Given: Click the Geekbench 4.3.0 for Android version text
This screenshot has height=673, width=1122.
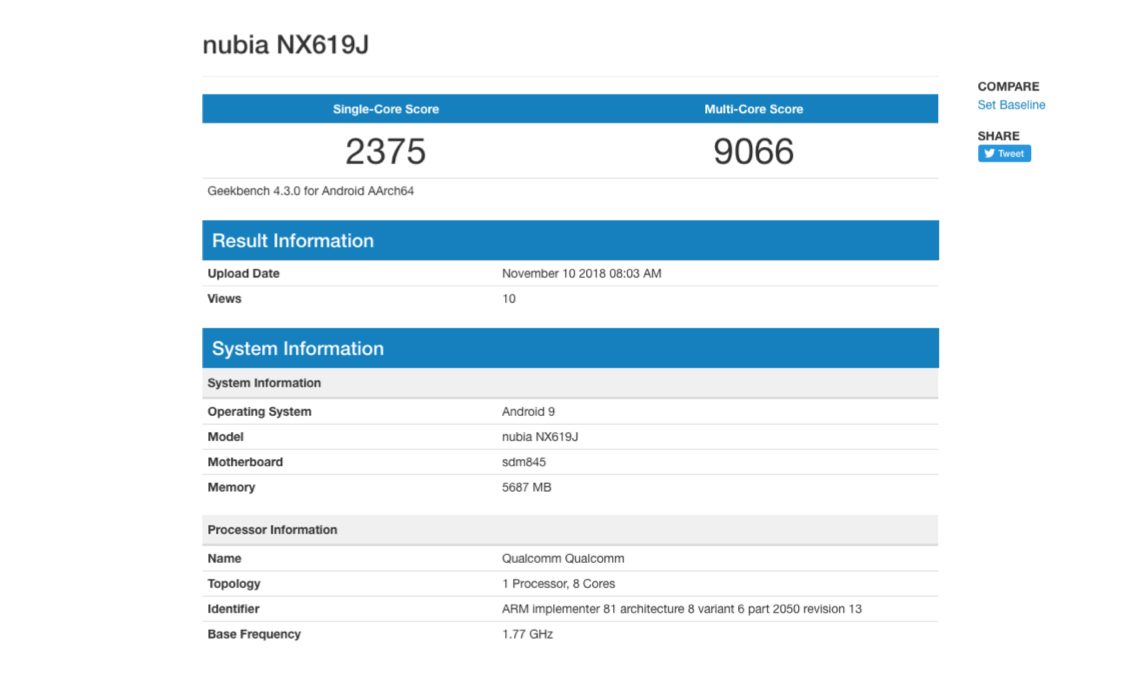Looking at the screenshot, I should tap(310, 191).
